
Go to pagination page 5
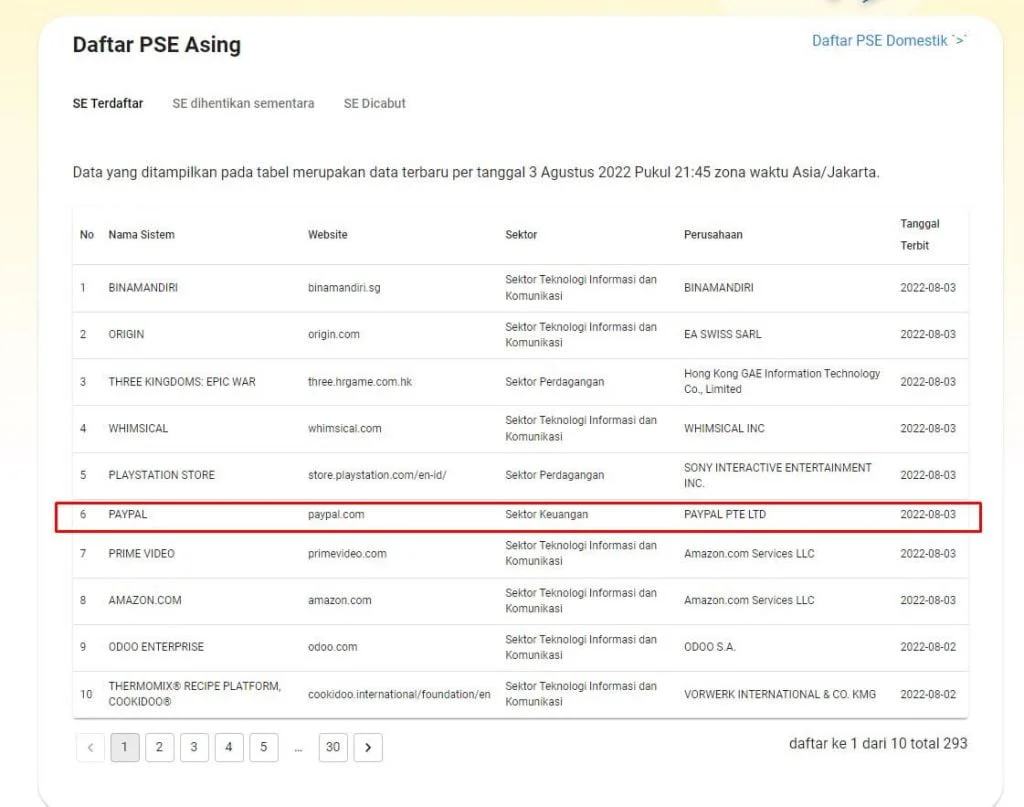coord(264,747)
